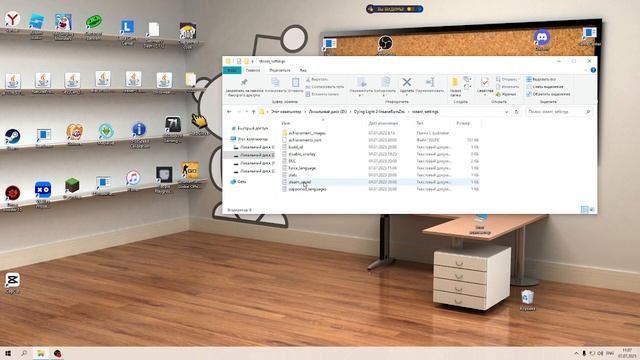Click the Cut (Вырезать) scissors command
This screenshot has width=640, height=360.
(317, 79)
